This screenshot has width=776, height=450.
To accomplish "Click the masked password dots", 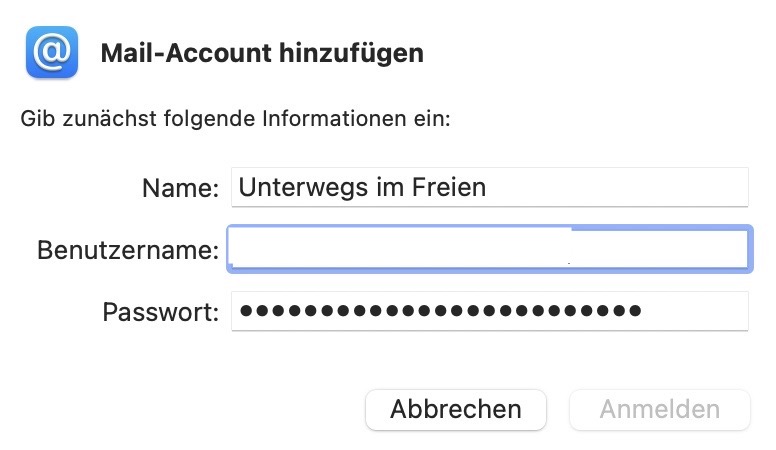I will point(440,311).
